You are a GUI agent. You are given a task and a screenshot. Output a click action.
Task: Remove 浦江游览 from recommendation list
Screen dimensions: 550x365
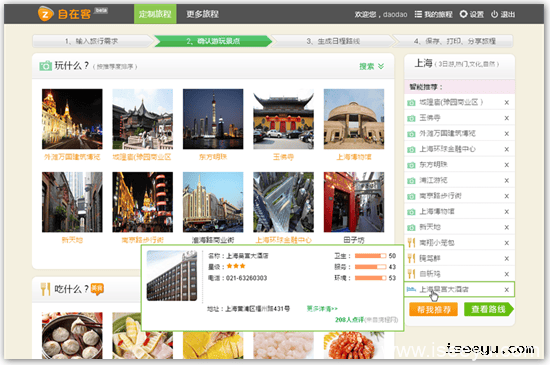[507, 181]
